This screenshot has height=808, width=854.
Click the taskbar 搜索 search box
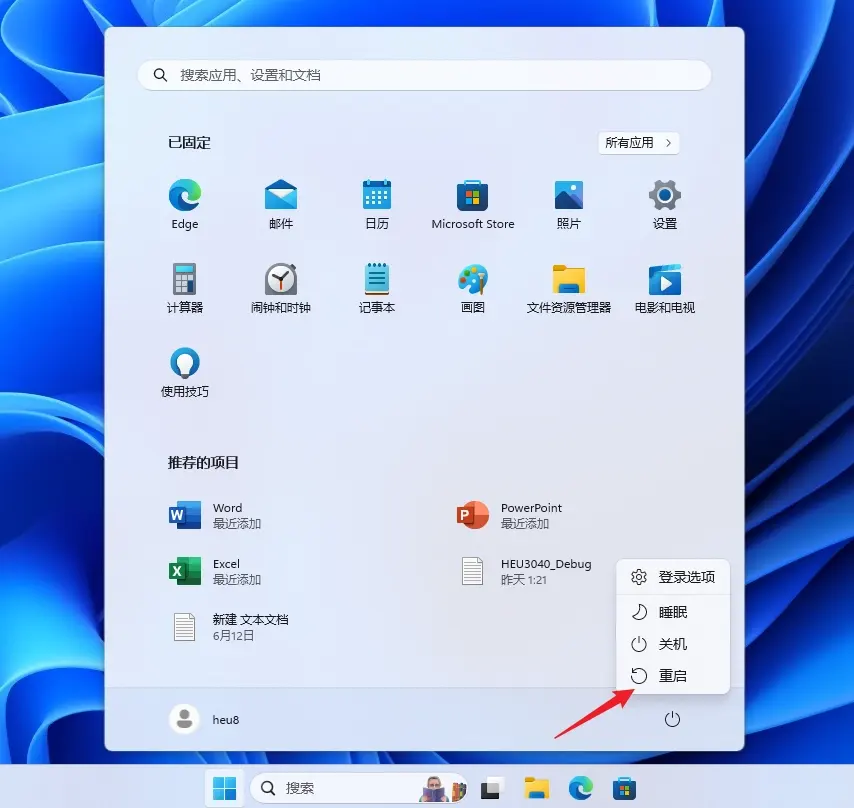click(x=359, y=788)
